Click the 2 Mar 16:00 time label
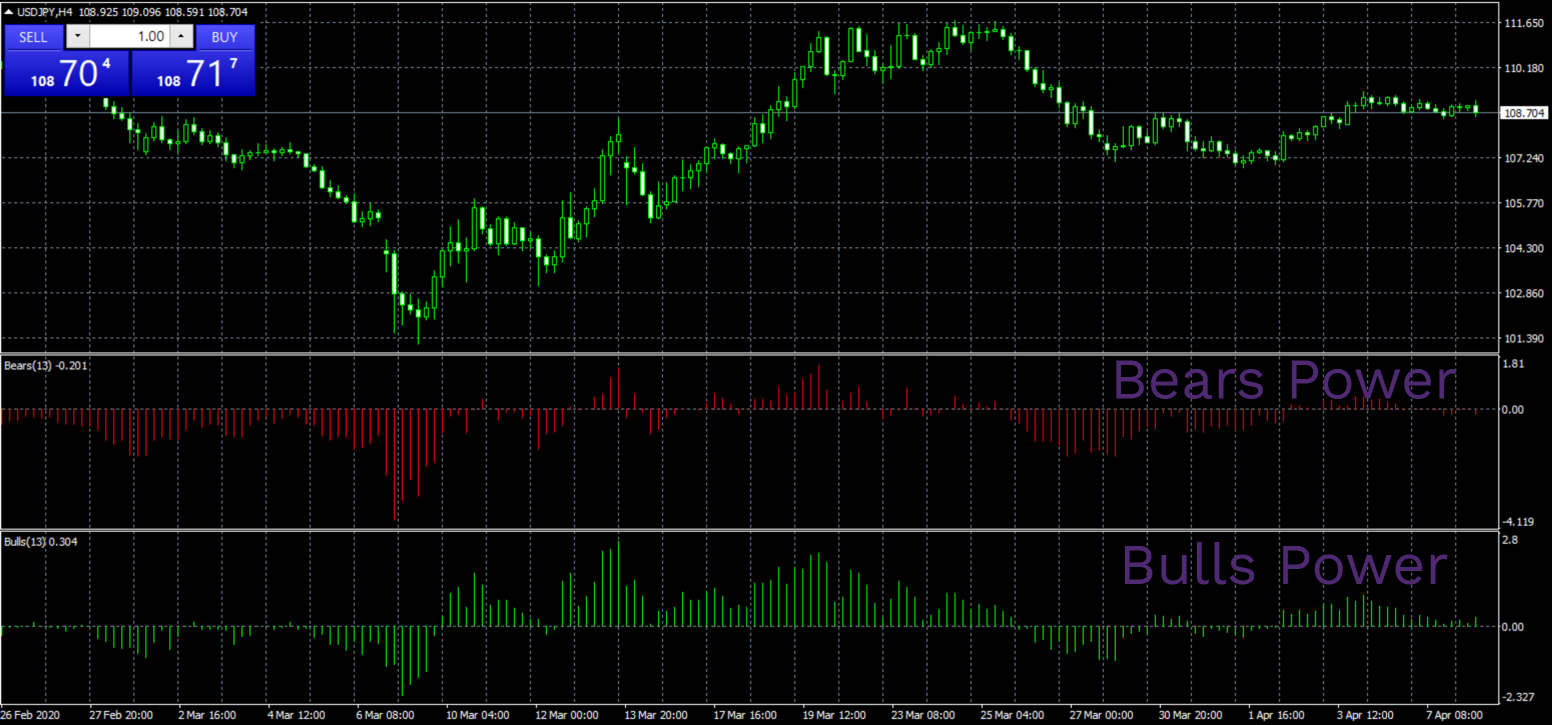 coord(207,716)
